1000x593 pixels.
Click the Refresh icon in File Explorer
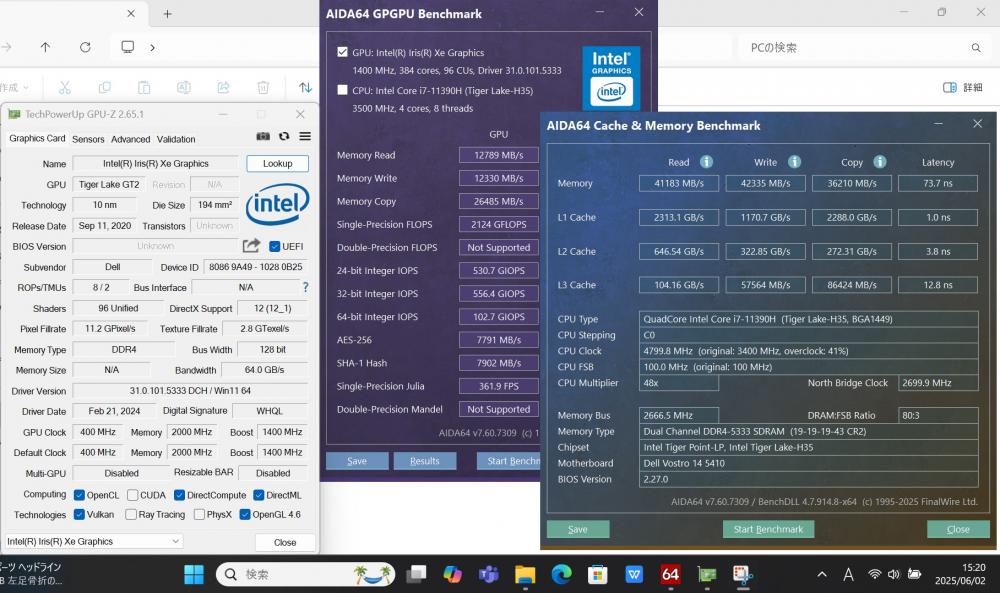pos(85,47)
